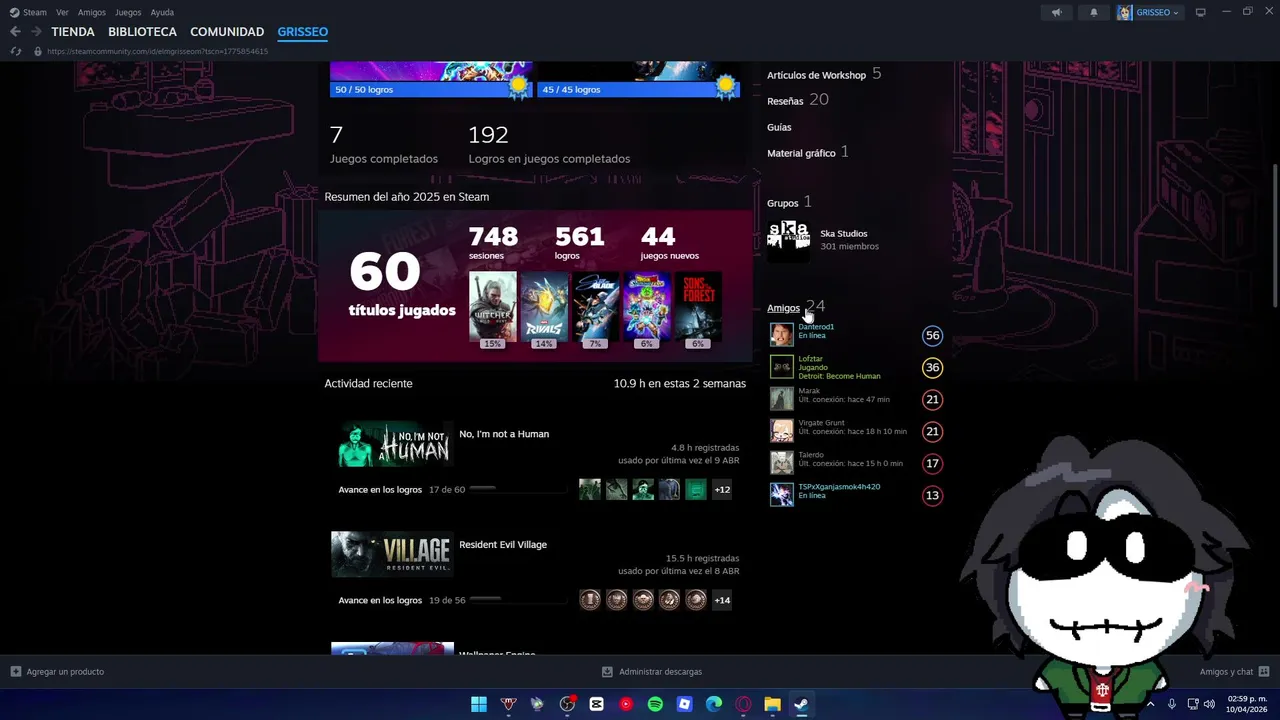Open the Amigos menu in the menu bar
Image resolution: width=1280 pixels, height=720 pixels.
point(92,12)
